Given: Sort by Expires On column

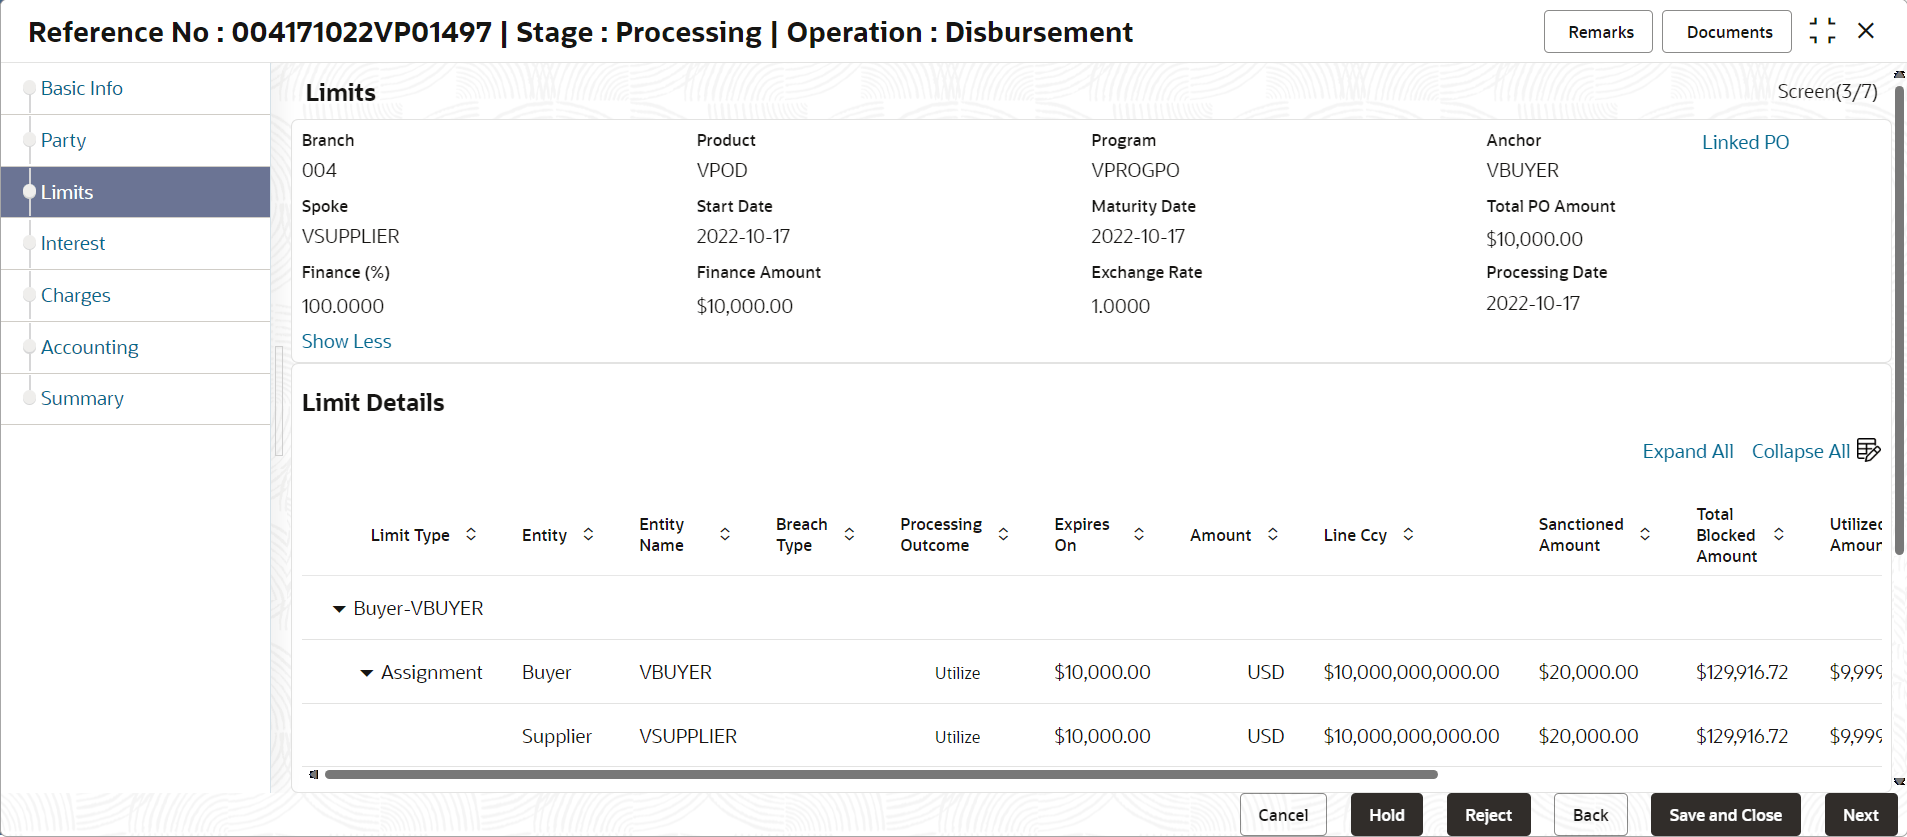Looking at the screenshot, I should [1139, 534].
